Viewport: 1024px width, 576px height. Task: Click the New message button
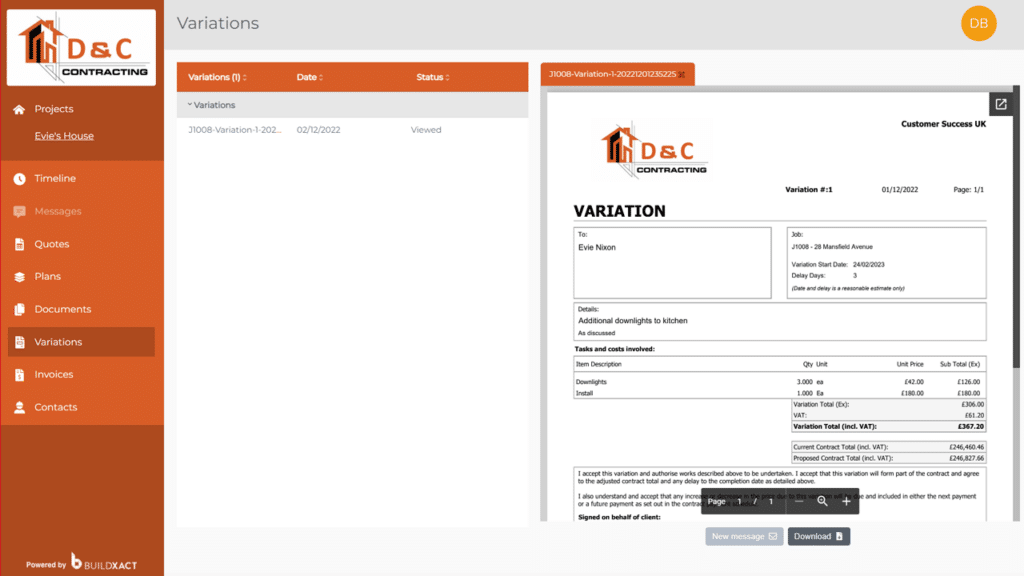point(743,536)
